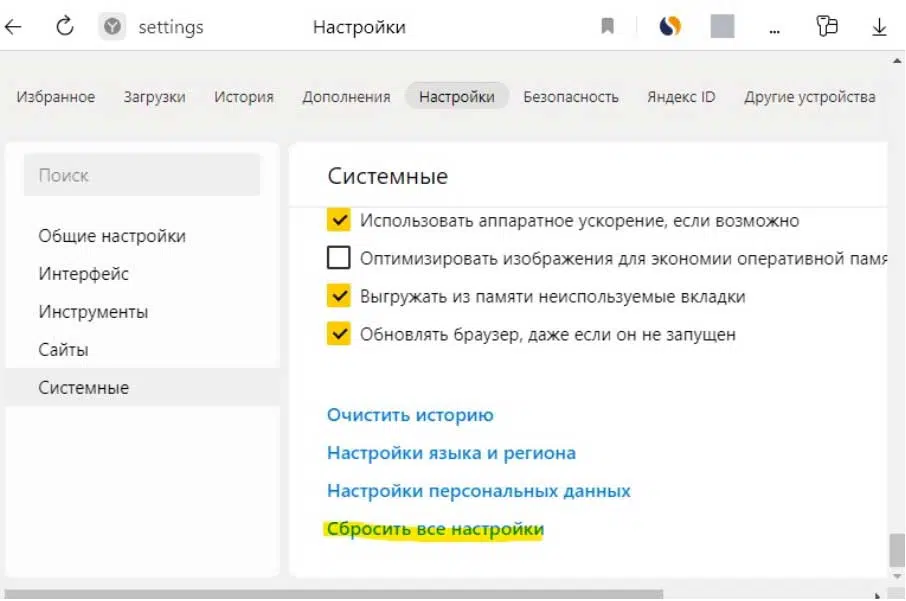This screenshot has width=906, height=601.
Task: Open Настройки языка и региона link
Action: pyautogui.click(x=451, y=452)
